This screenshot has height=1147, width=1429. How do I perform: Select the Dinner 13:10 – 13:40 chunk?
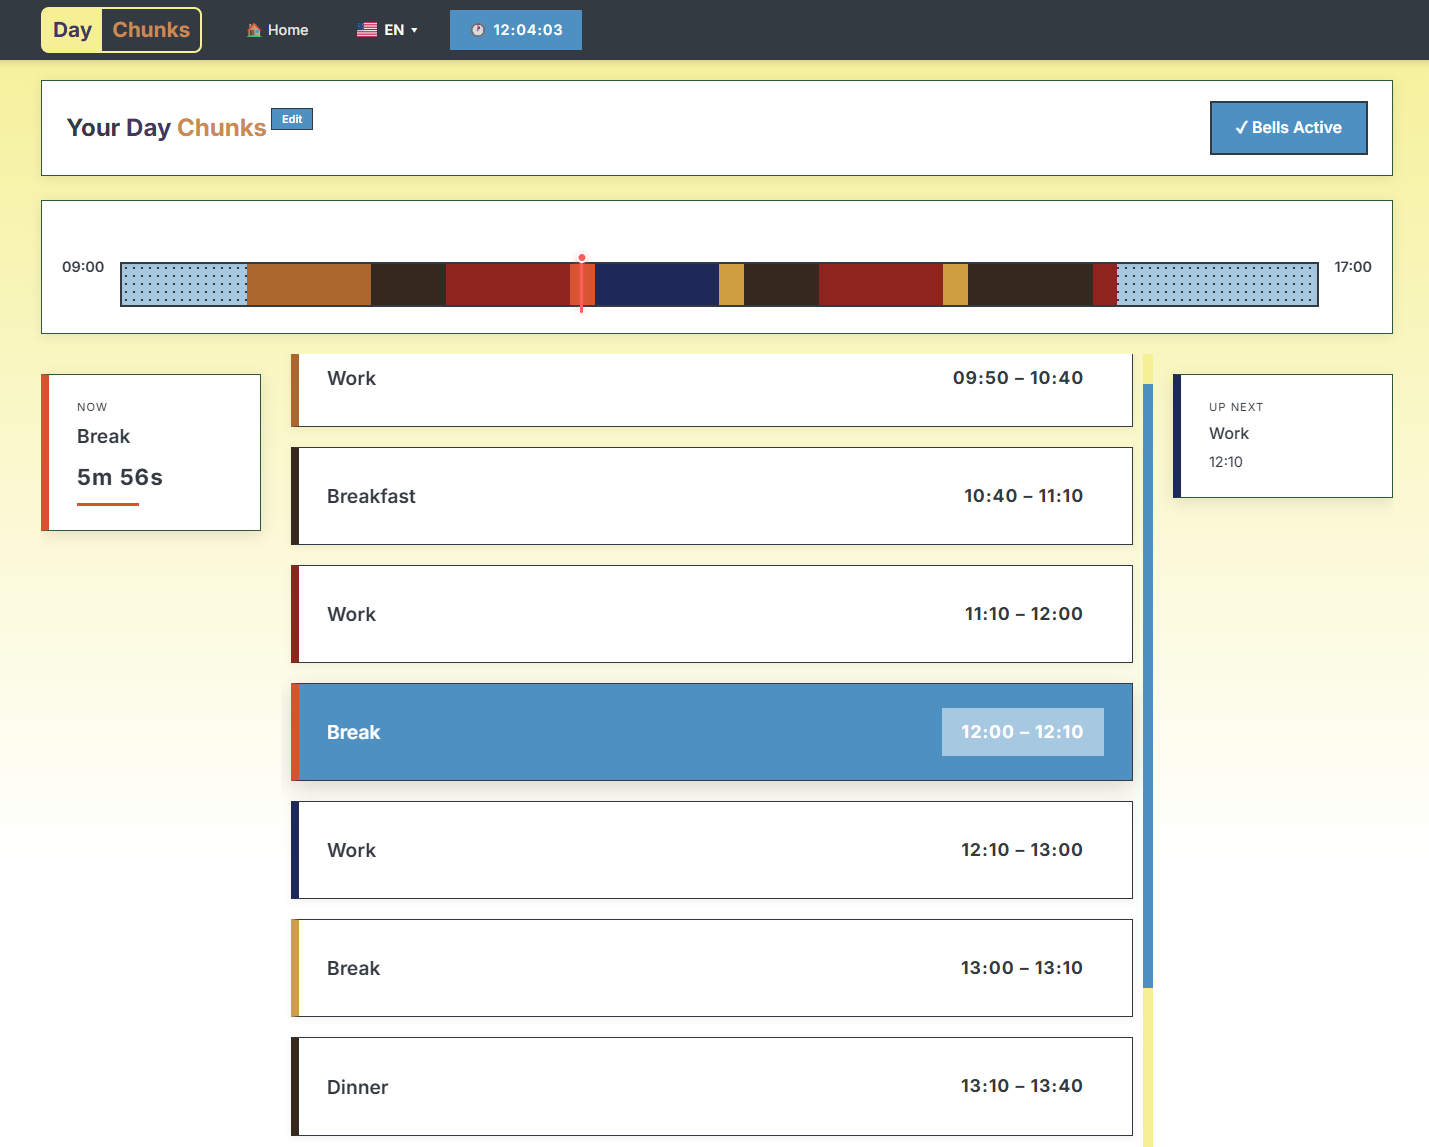(712, 1086)
